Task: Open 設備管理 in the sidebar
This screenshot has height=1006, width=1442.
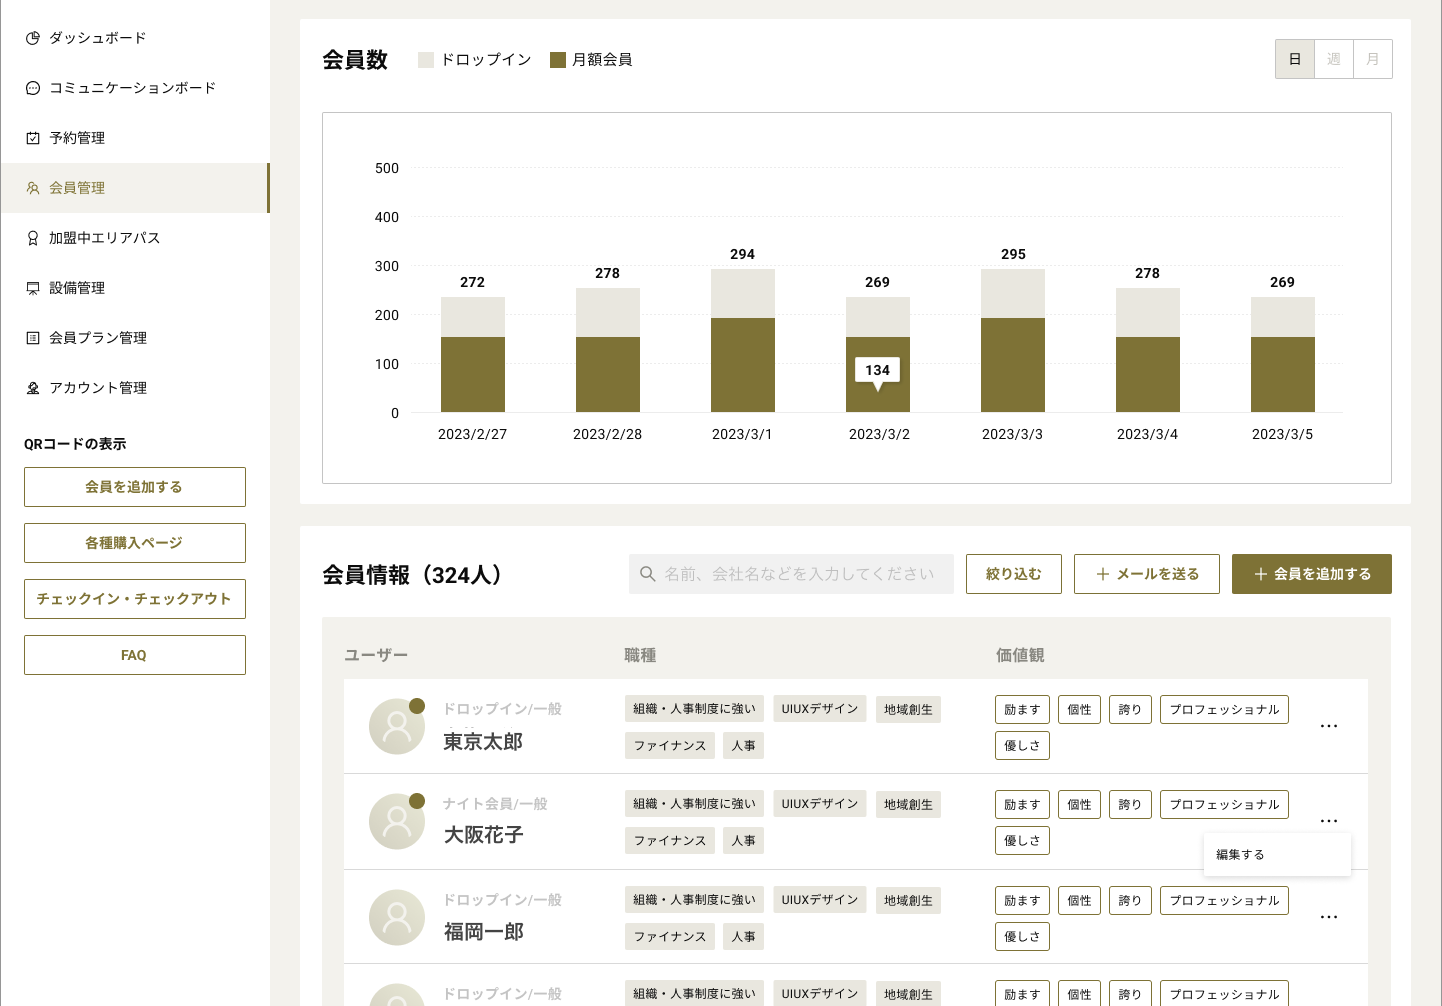Action: click(135, 288)
